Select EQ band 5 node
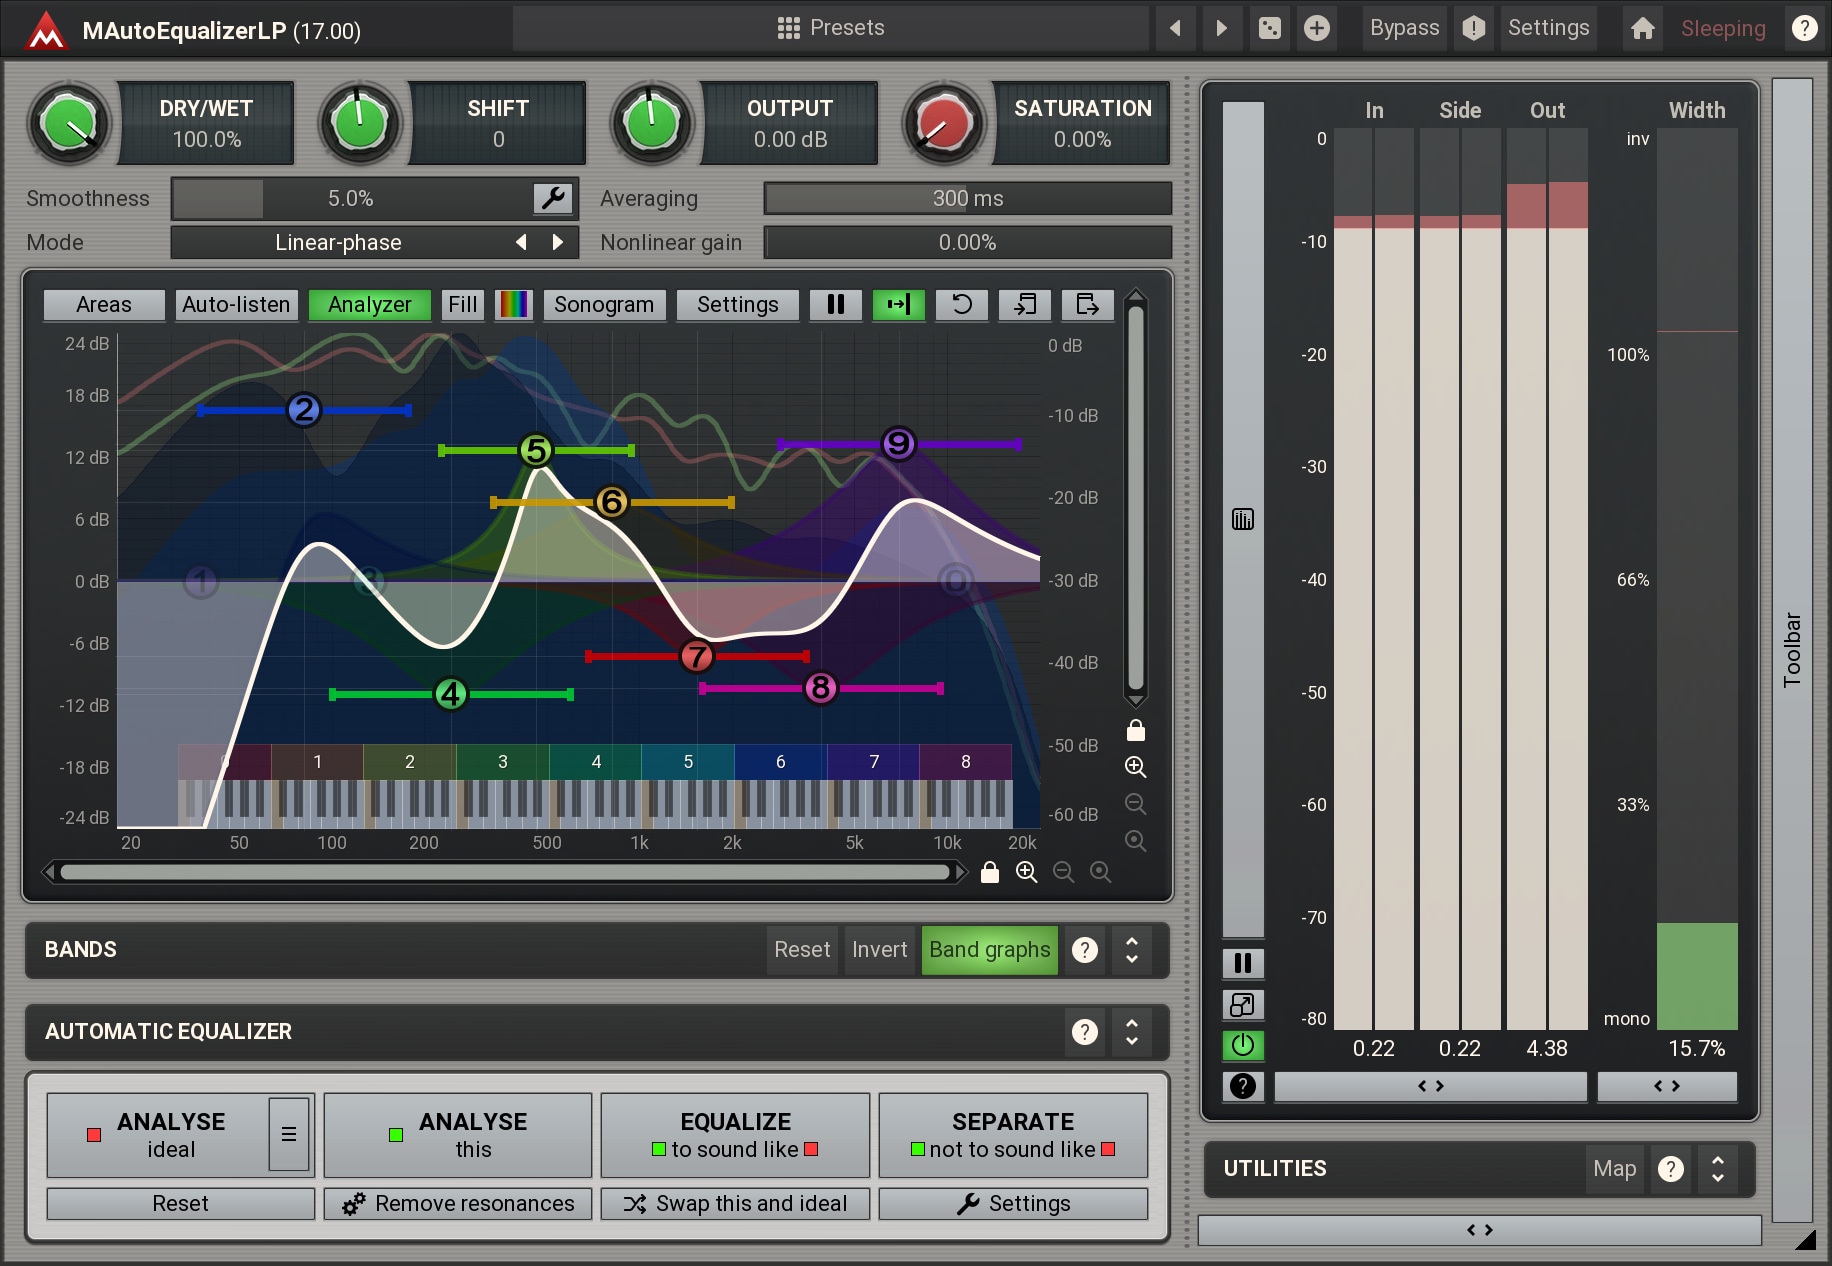 (536, 451)
